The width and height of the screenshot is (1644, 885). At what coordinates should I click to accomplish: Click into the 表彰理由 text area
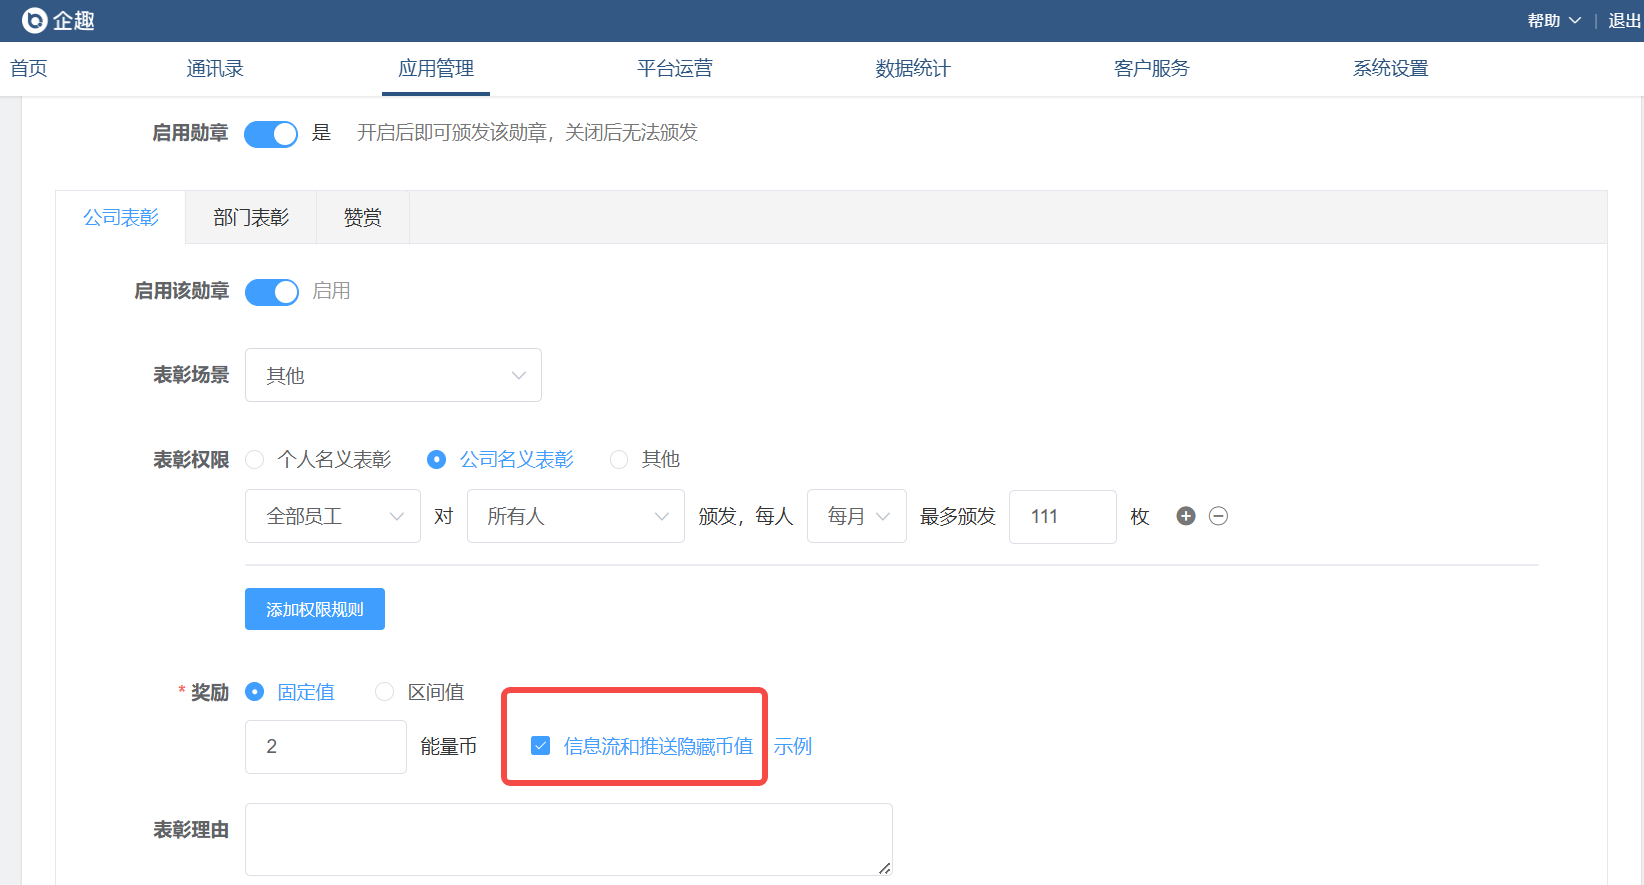[x=568, y=839]
